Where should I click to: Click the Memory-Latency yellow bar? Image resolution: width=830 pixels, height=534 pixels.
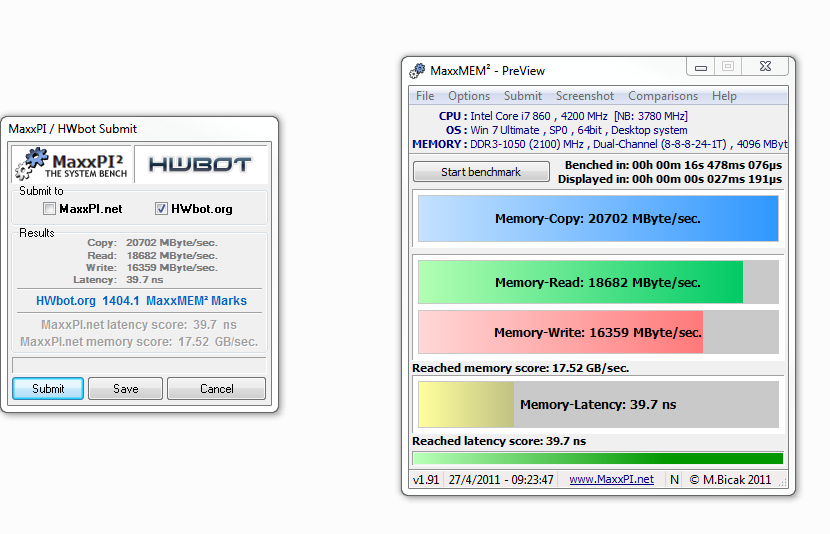point(598,404)
